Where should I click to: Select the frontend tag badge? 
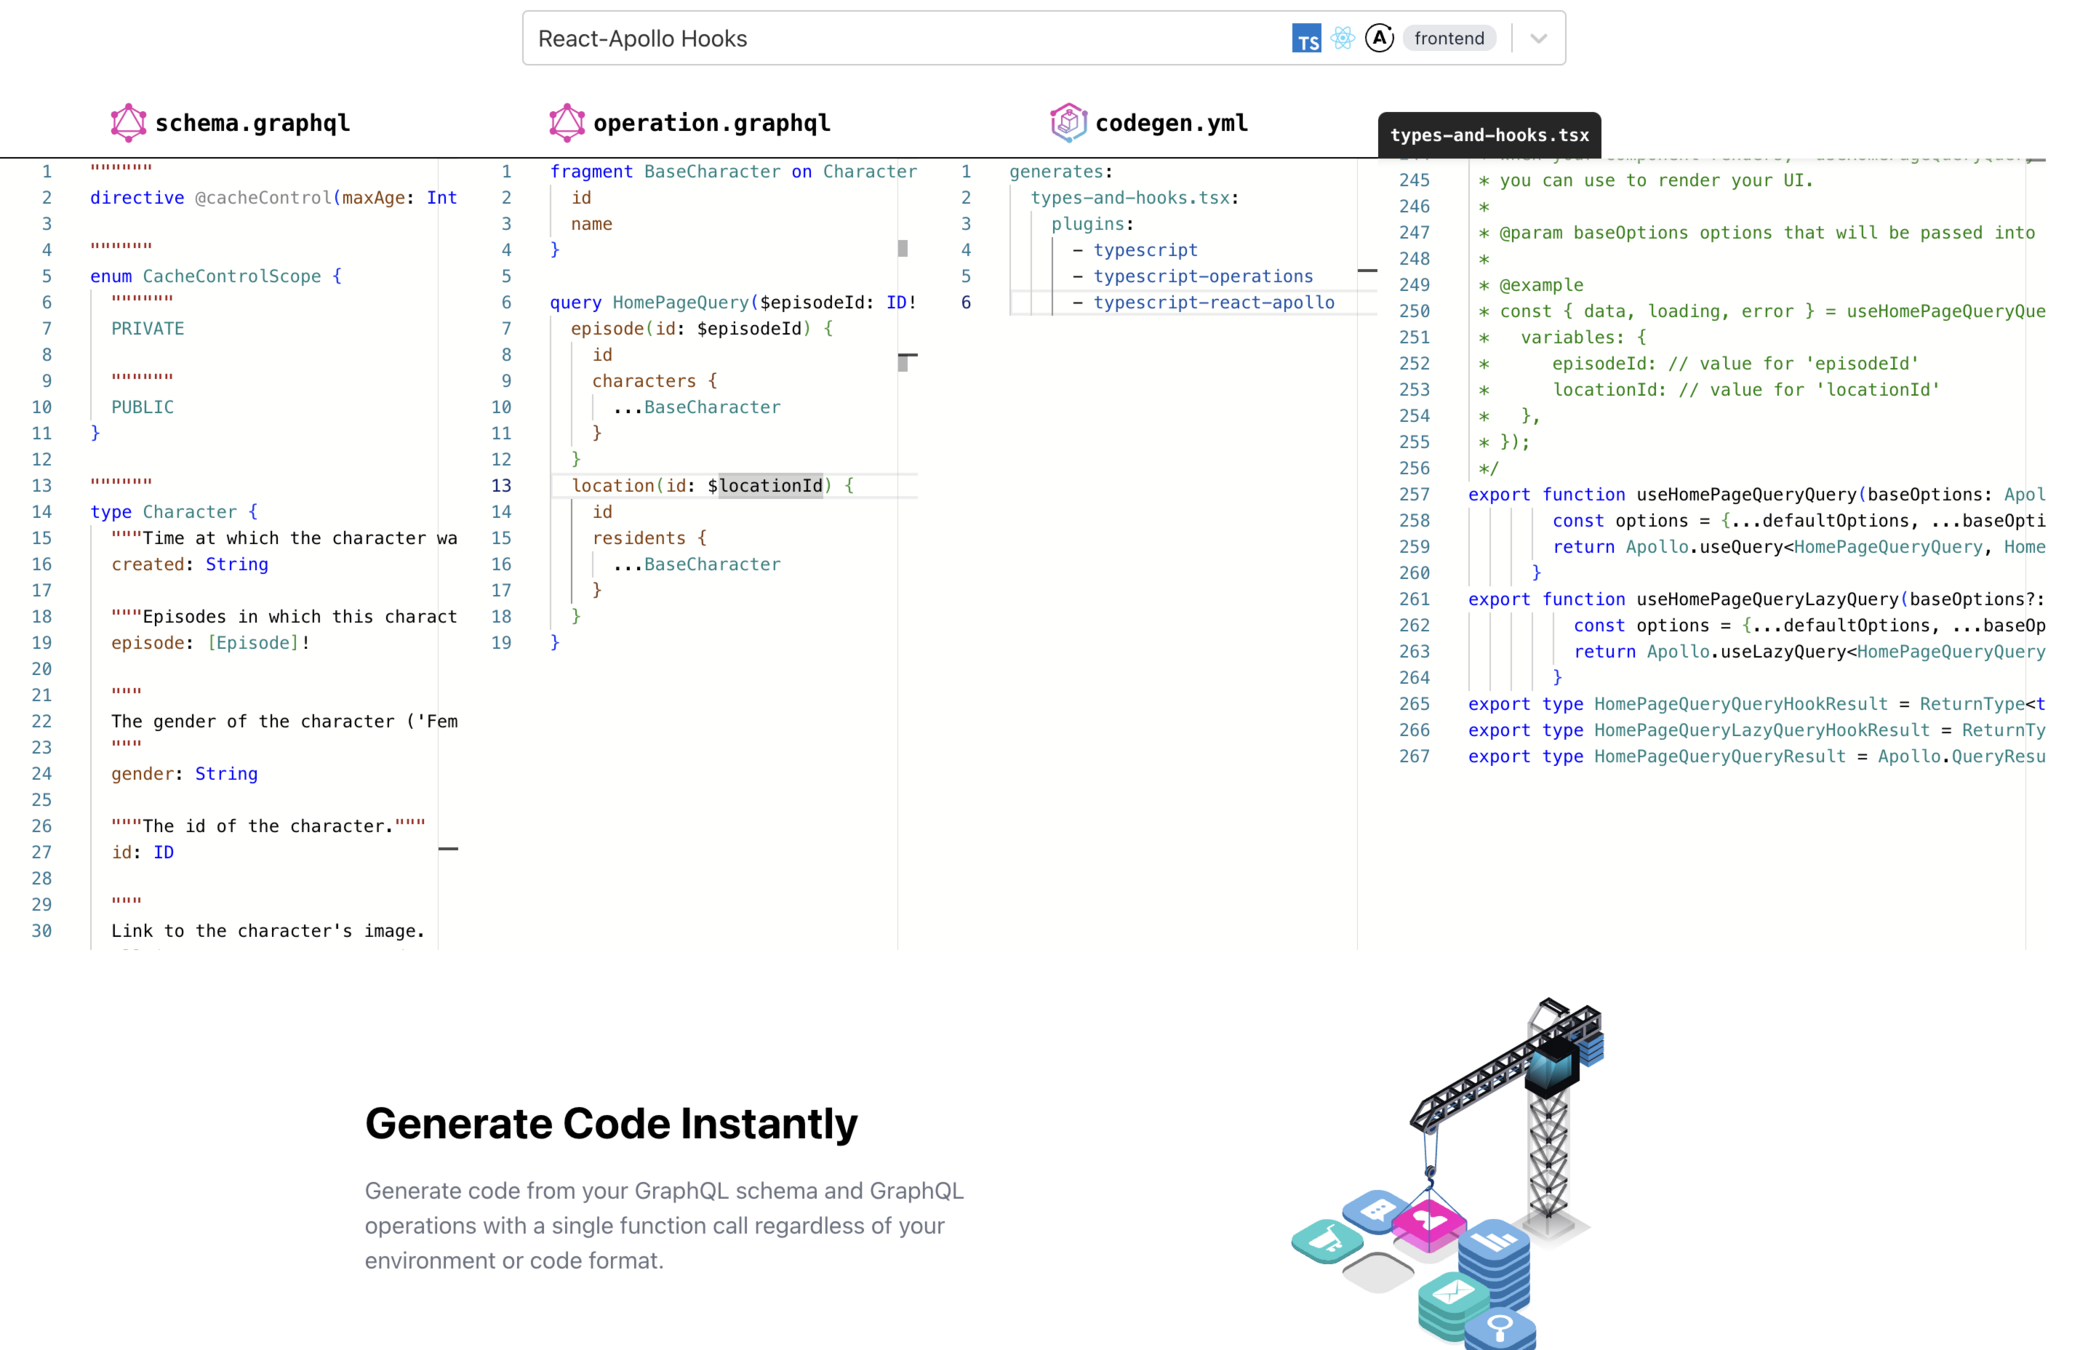[x=1449, y=38]
